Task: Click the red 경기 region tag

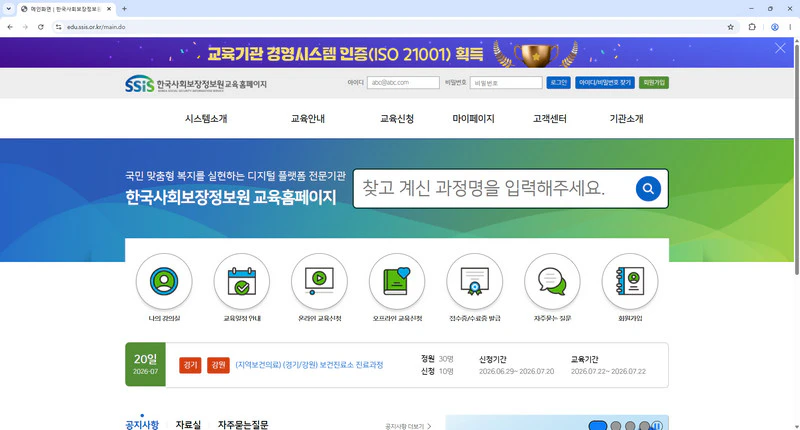Action: tap(190, 365)
